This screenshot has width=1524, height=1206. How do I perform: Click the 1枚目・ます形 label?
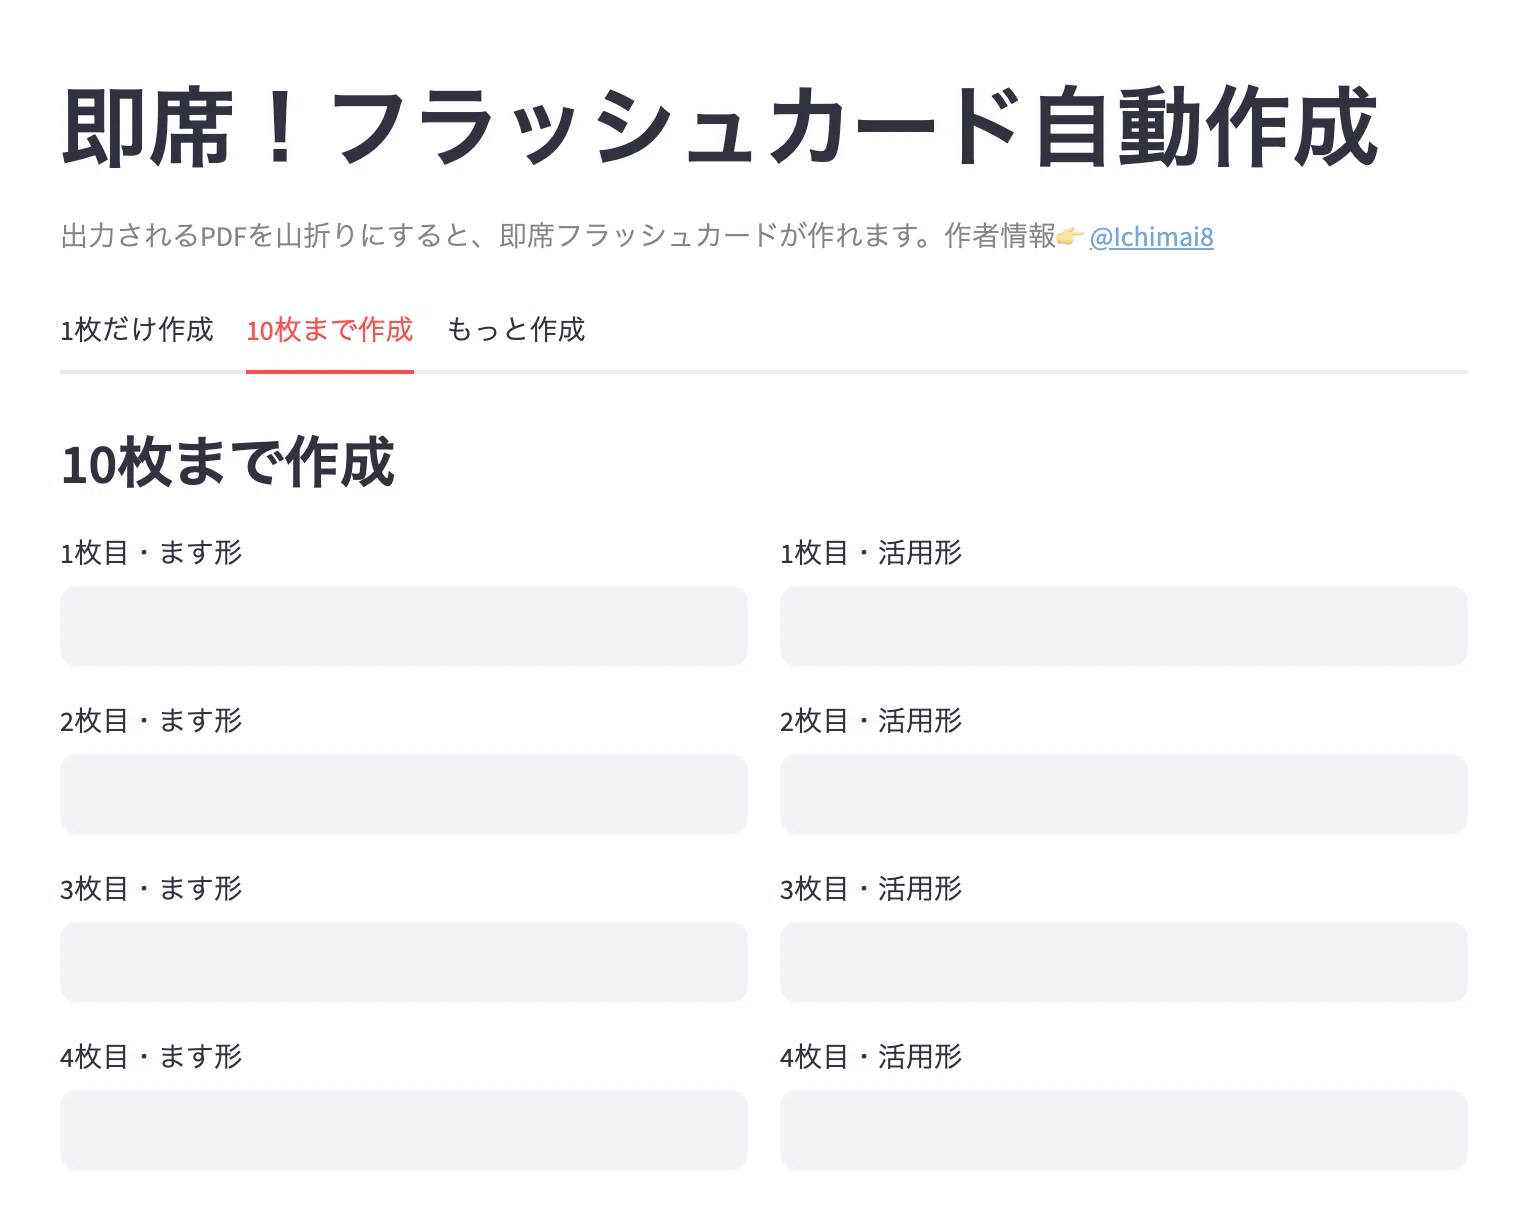pyautogui.click(x=151, y=553)
